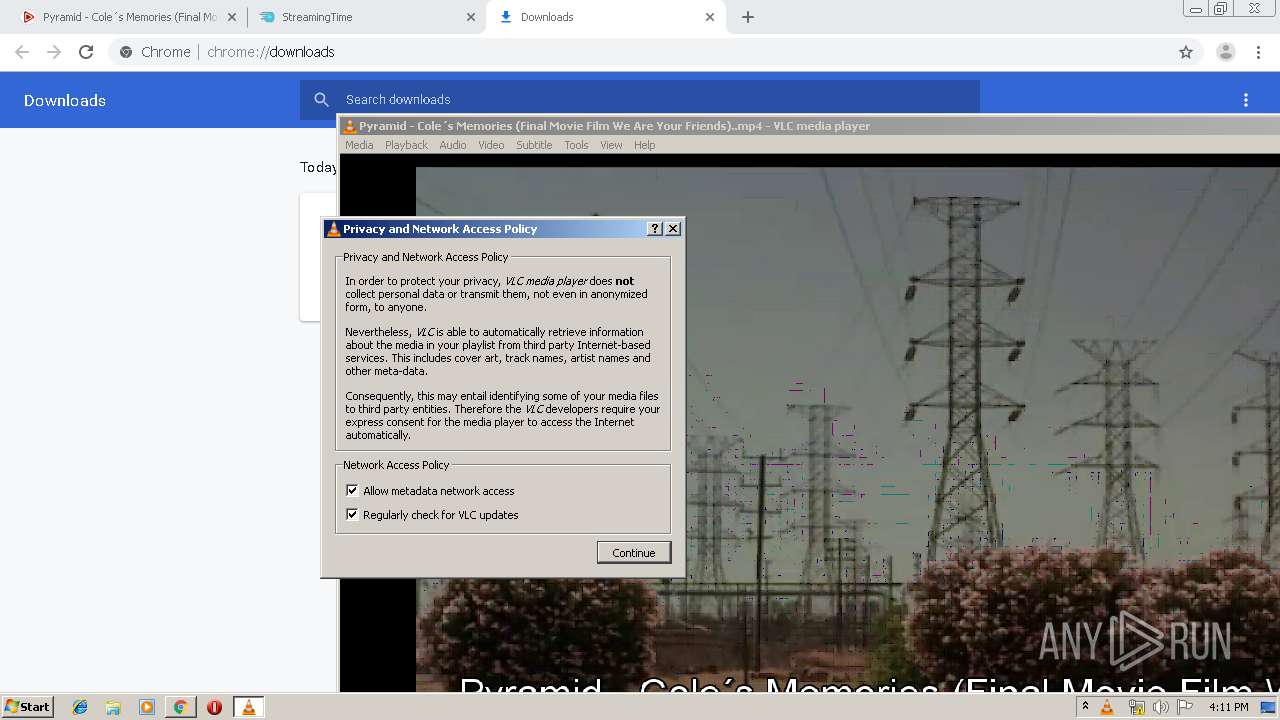
Task: Open the volume tray icon
Action: click(x=1160, y=707)
